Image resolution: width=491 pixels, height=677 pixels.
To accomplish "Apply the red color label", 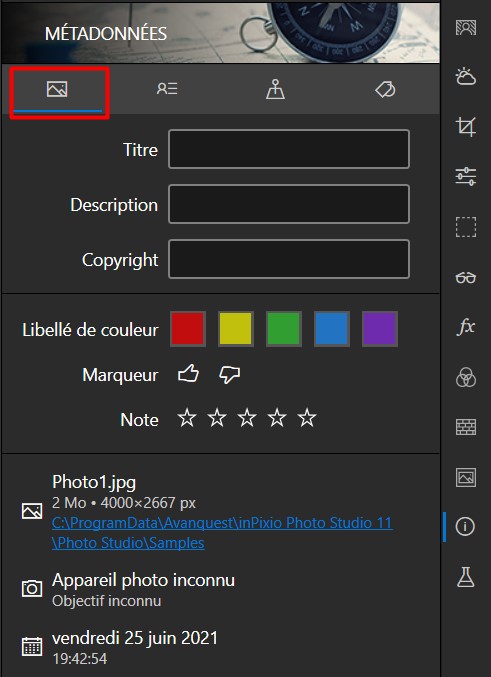I will [x=188, y=329].
